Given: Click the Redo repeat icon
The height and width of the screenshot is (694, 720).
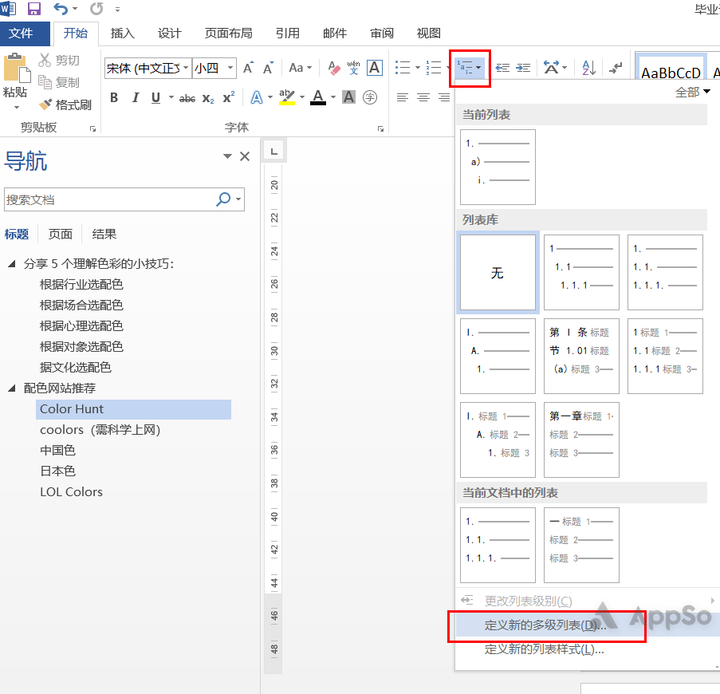Looking at the screenshot, I should click(96, 8).
